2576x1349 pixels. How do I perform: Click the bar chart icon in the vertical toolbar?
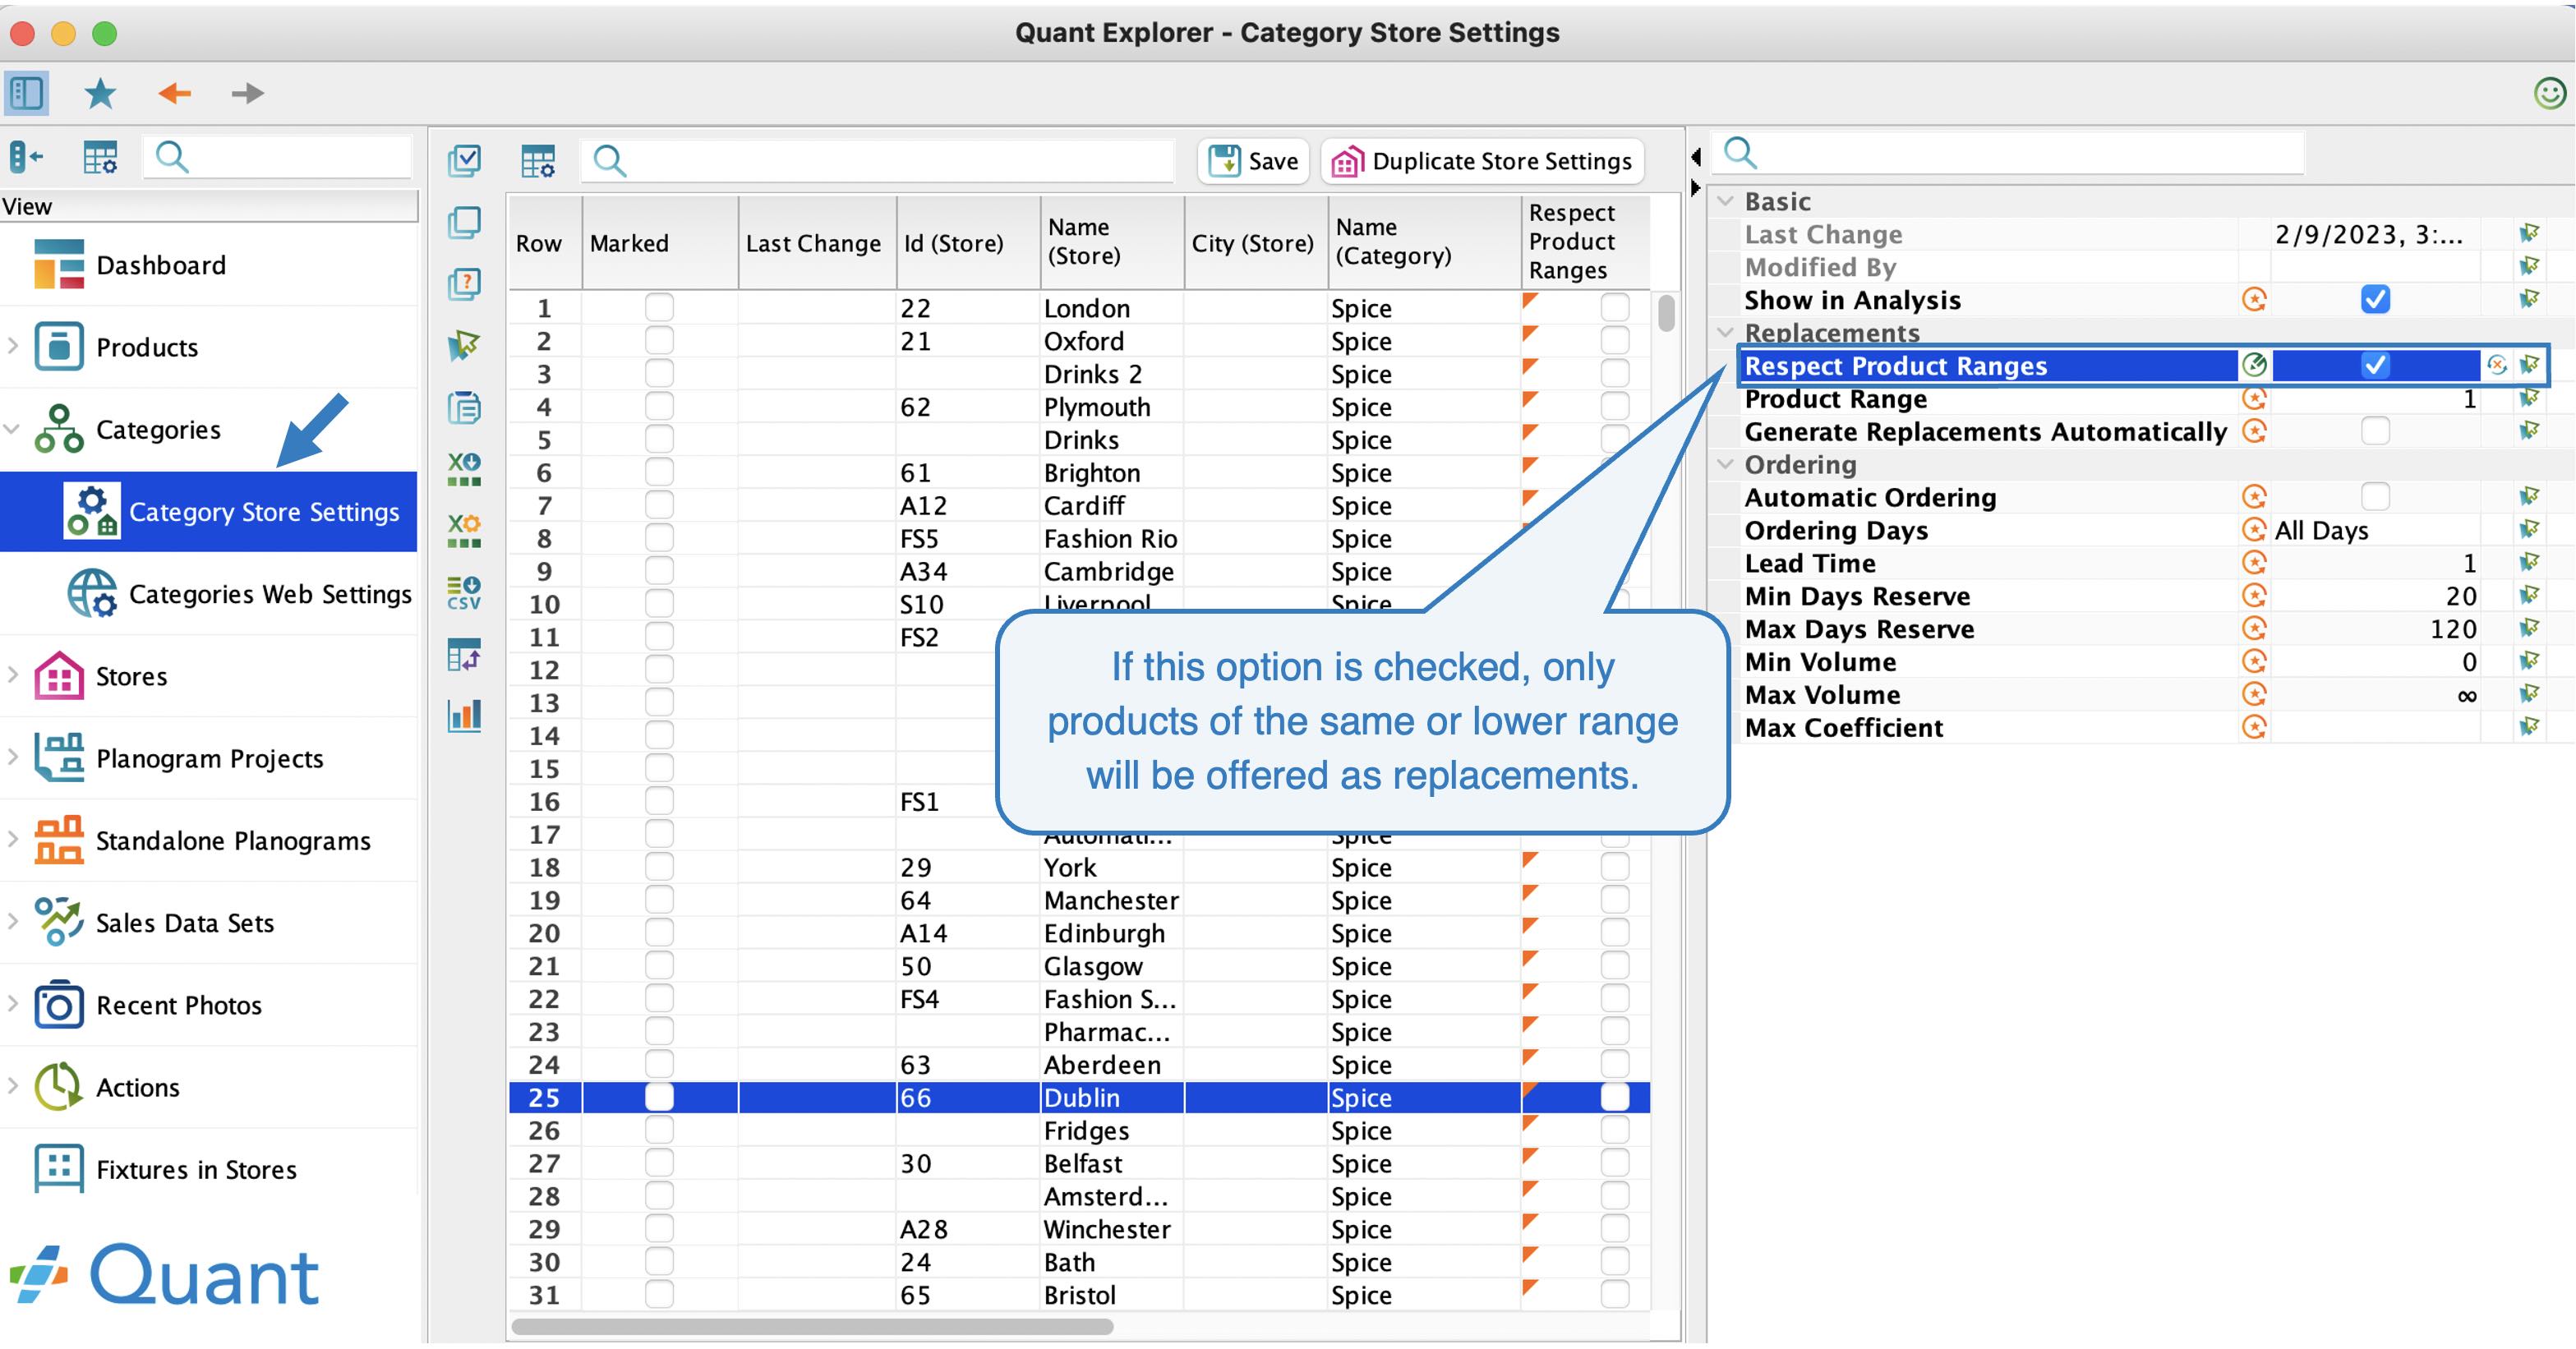coord(464,716)
